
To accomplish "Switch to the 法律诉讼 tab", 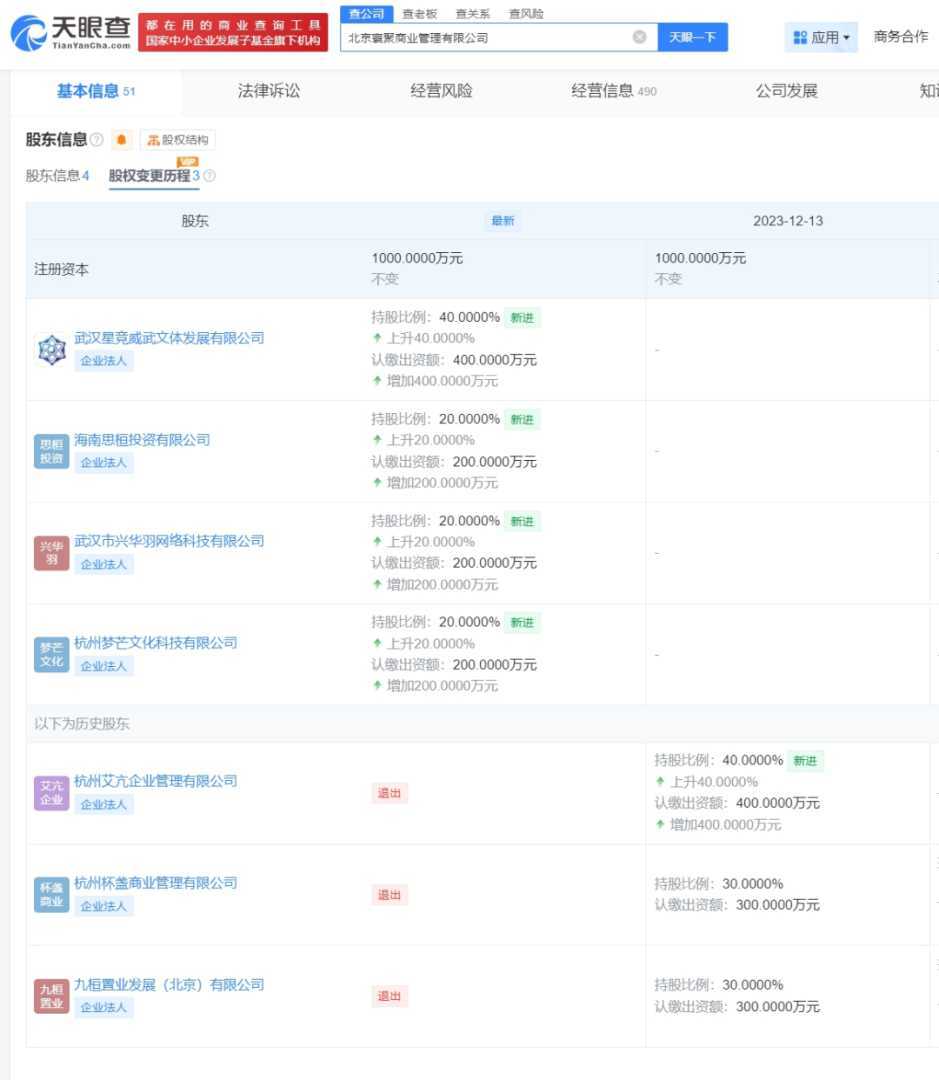I will pyautogui.click(x=268, y=91).
